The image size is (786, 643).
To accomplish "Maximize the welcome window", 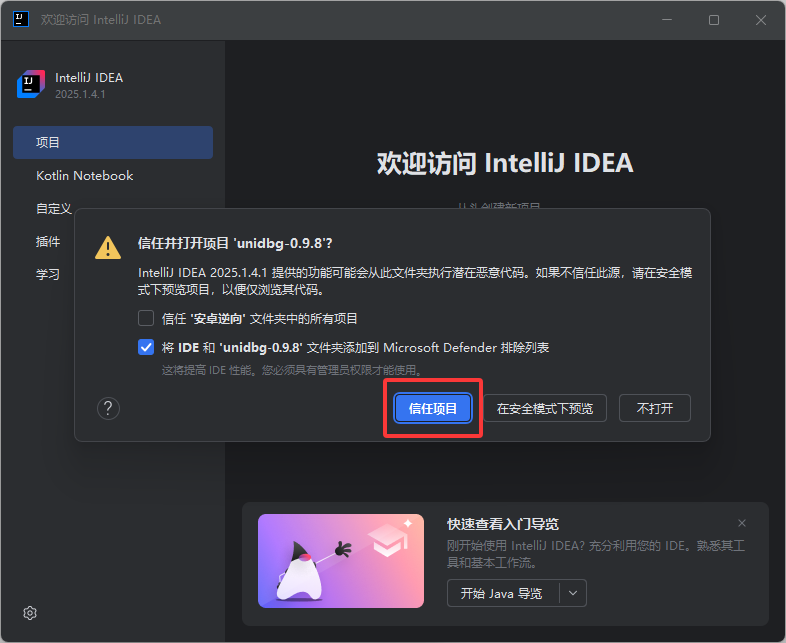I will click(714, 20).
